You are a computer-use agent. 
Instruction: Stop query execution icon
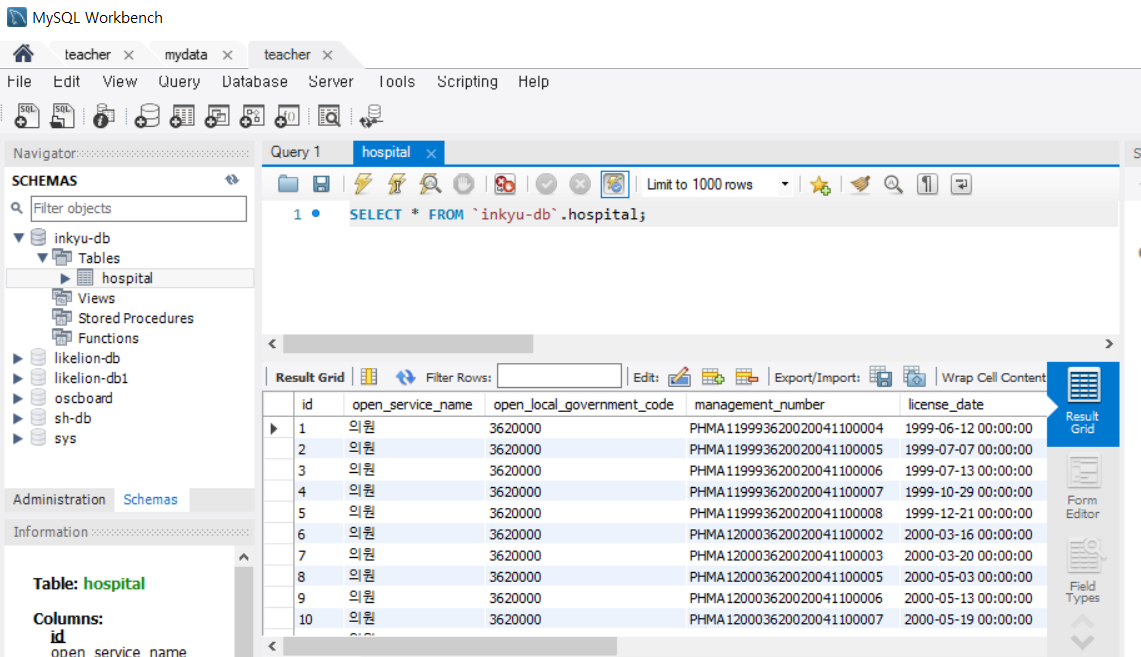[464, 184]
